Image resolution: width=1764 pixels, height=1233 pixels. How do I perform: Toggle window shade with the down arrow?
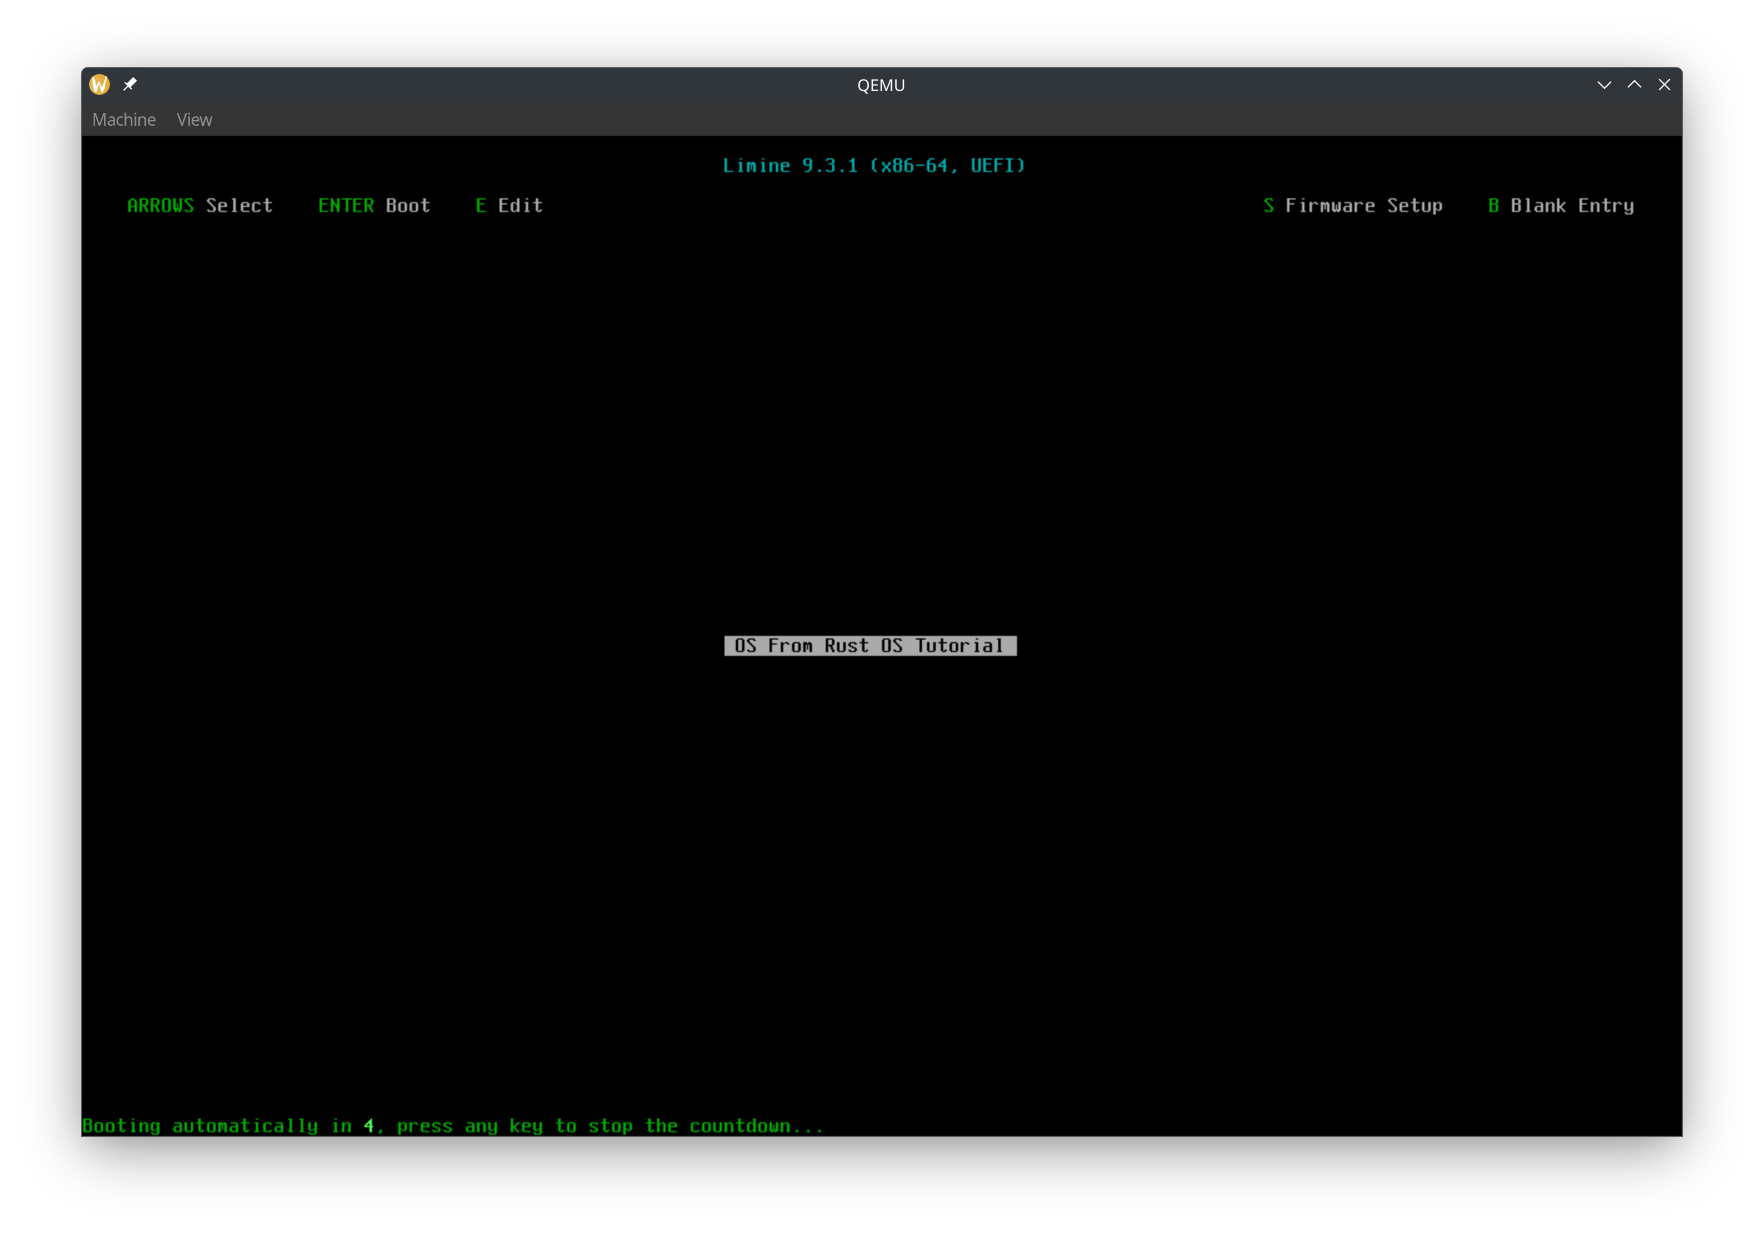[x=1604, y=84]
